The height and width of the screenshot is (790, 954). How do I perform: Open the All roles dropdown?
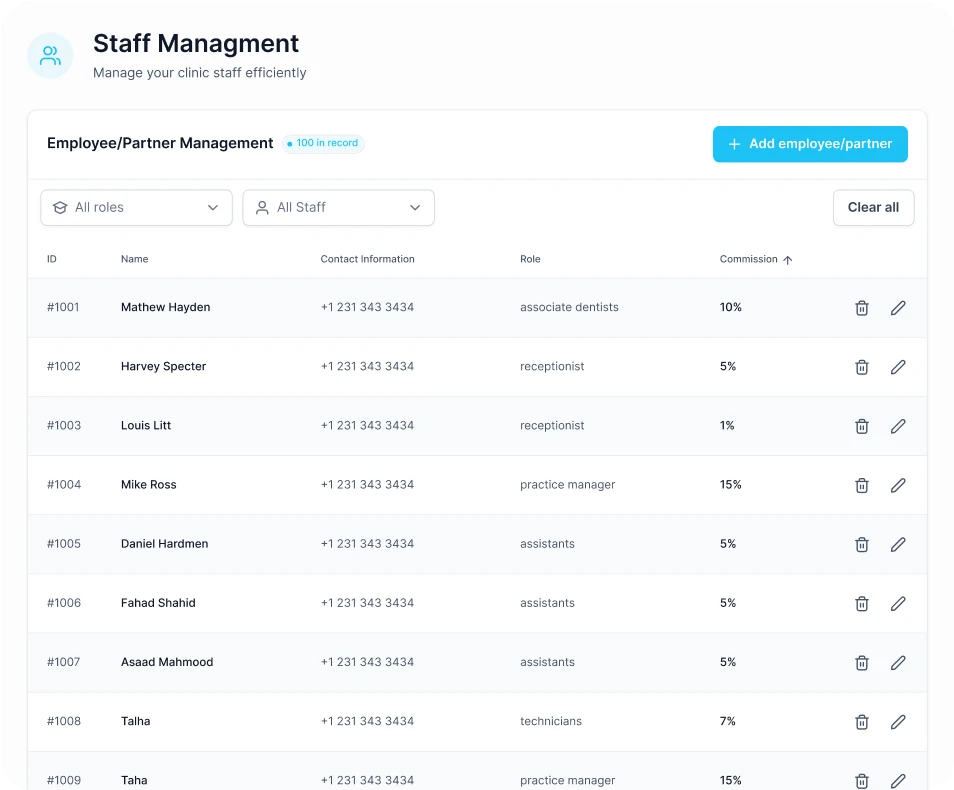136,208
